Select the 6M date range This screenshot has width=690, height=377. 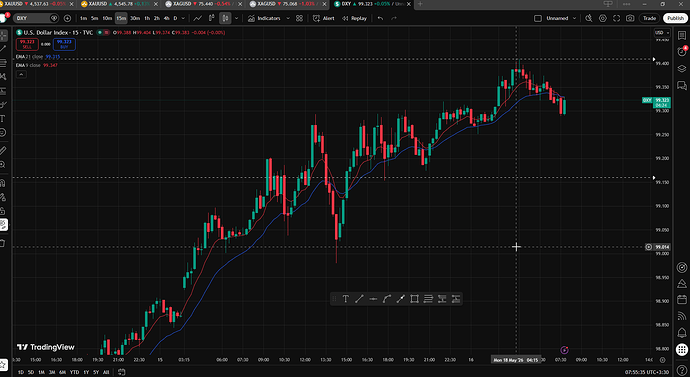pos(62,372)
